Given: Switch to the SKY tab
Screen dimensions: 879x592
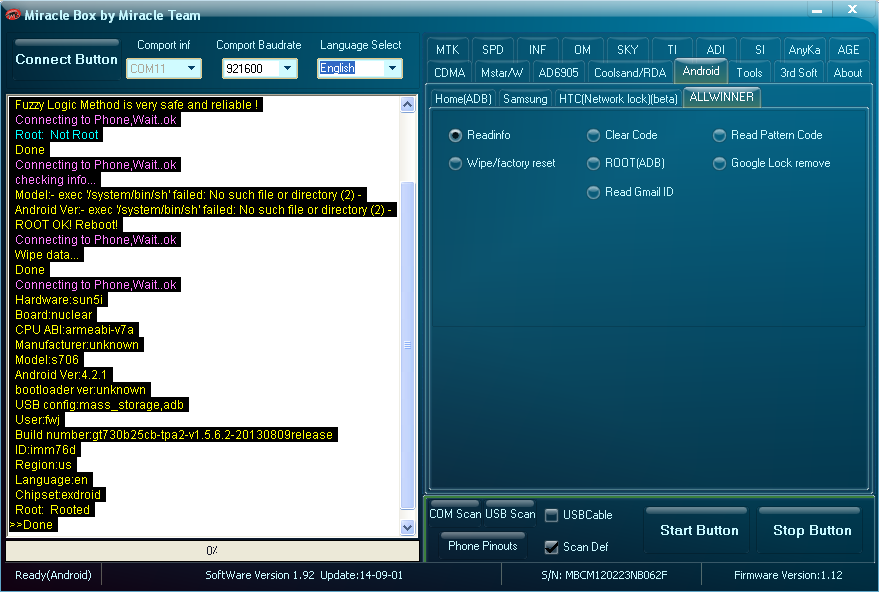Looking at the screenshot, I should coord(627,50).
